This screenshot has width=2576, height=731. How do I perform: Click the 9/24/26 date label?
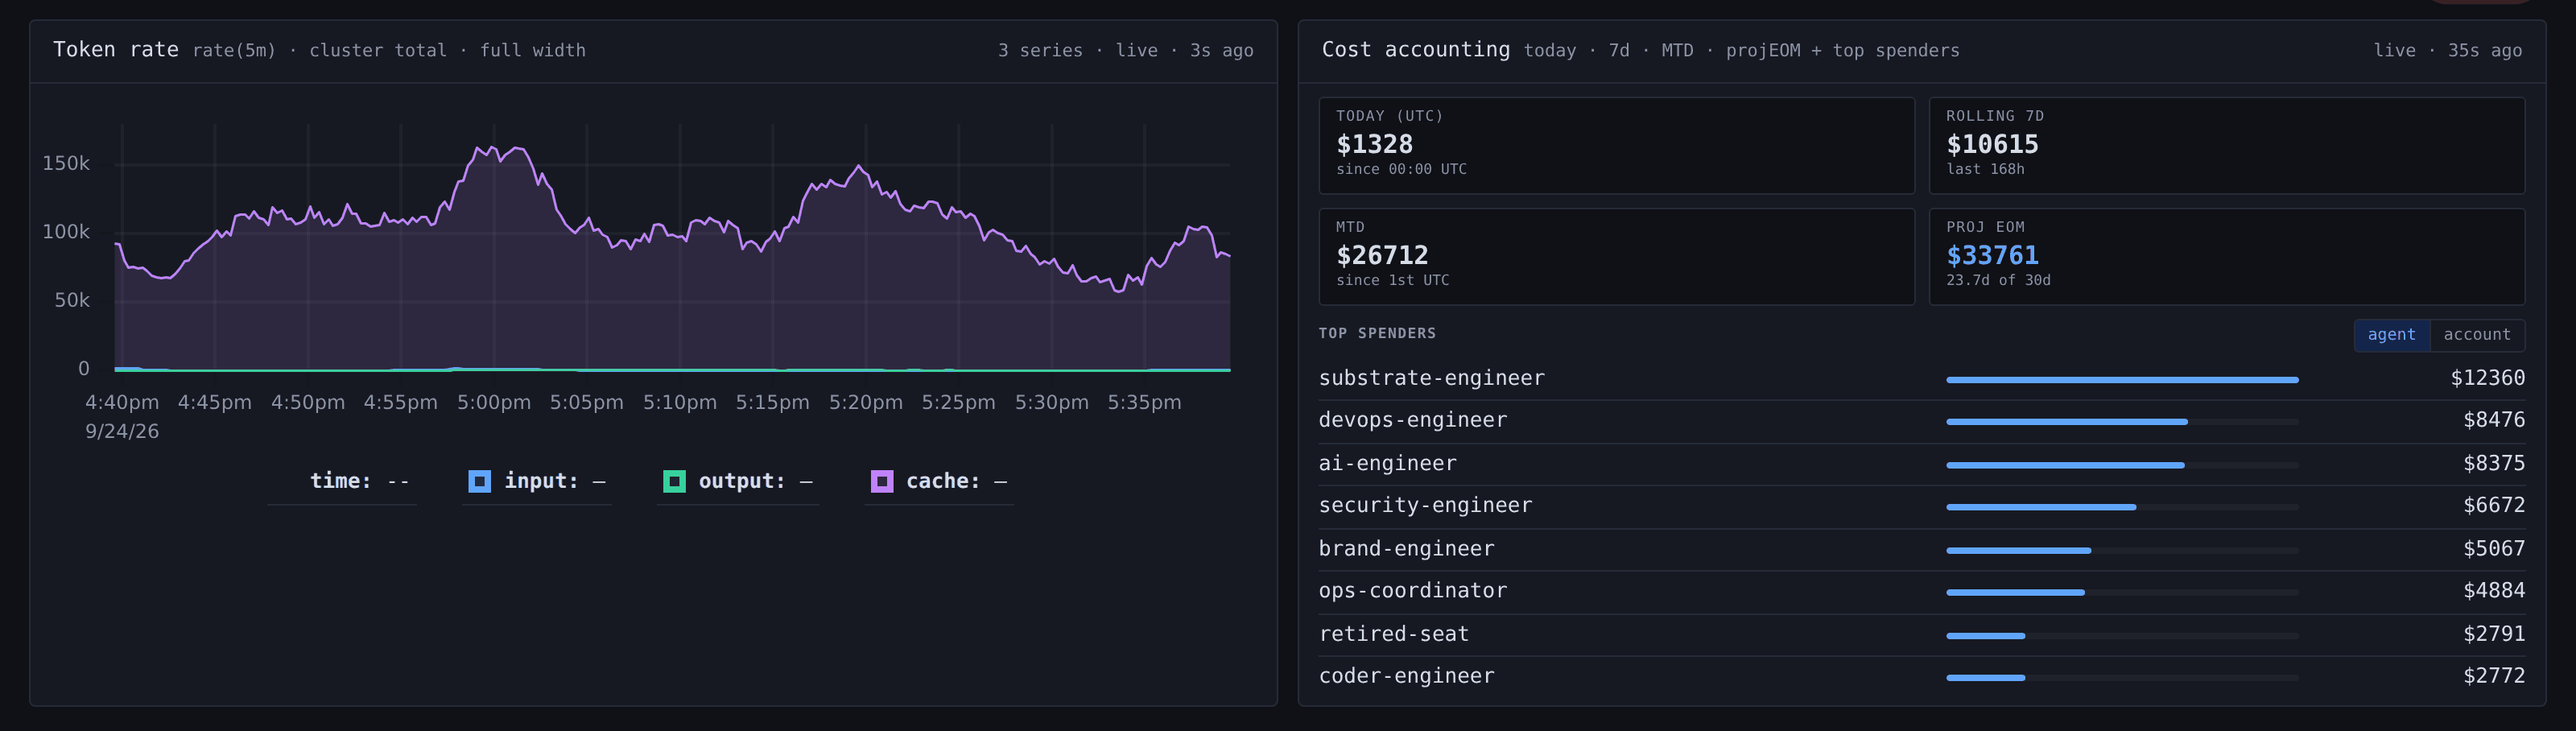tap(122, 431)
